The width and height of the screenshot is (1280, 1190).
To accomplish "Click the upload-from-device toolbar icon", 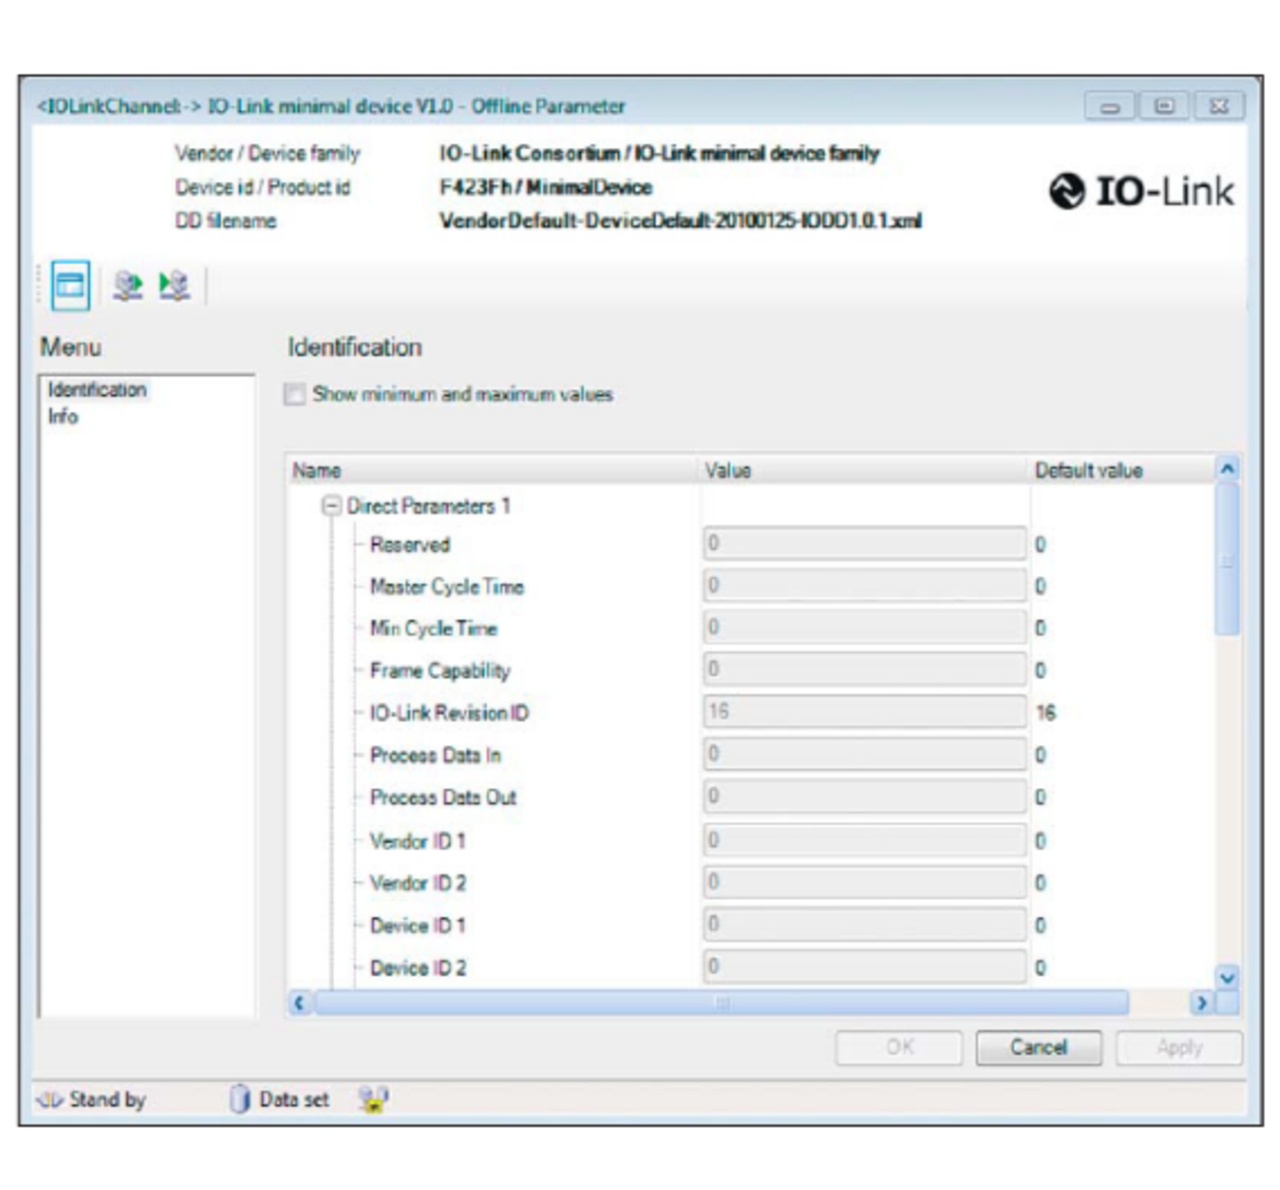I will click(127, 286).
